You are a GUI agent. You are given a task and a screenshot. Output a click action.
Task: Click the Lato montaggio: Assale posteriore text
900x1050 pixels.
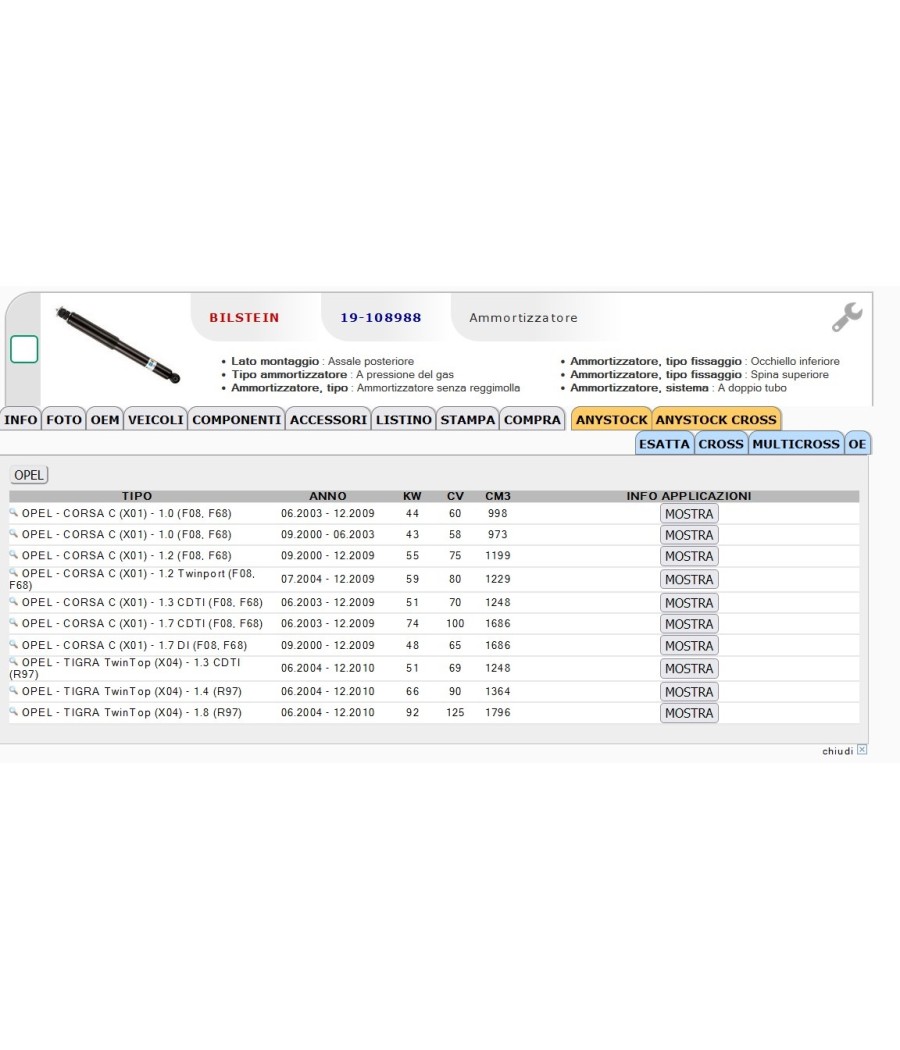tap(322, 361)
